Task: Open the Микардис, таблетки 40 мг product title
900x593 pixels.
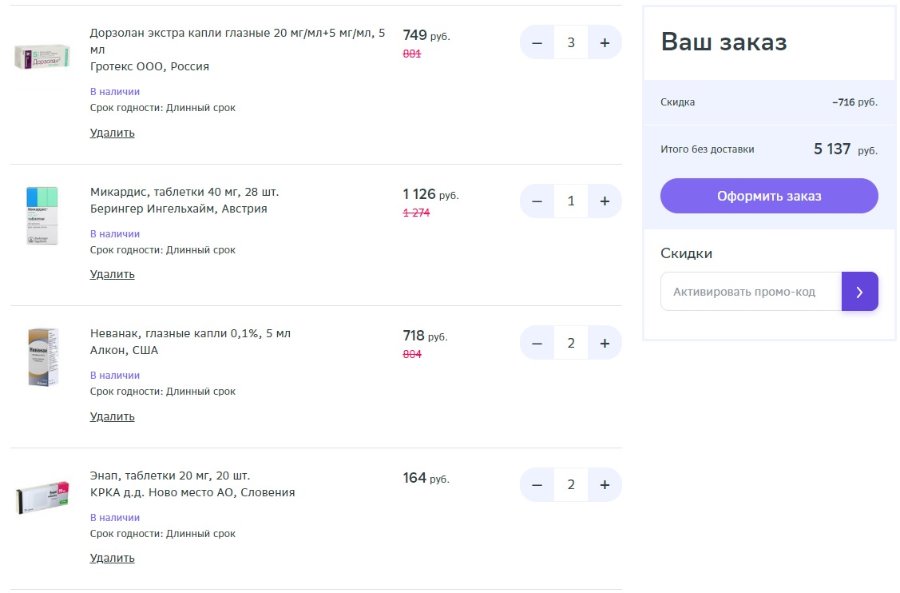Action: tap(184, 192)
